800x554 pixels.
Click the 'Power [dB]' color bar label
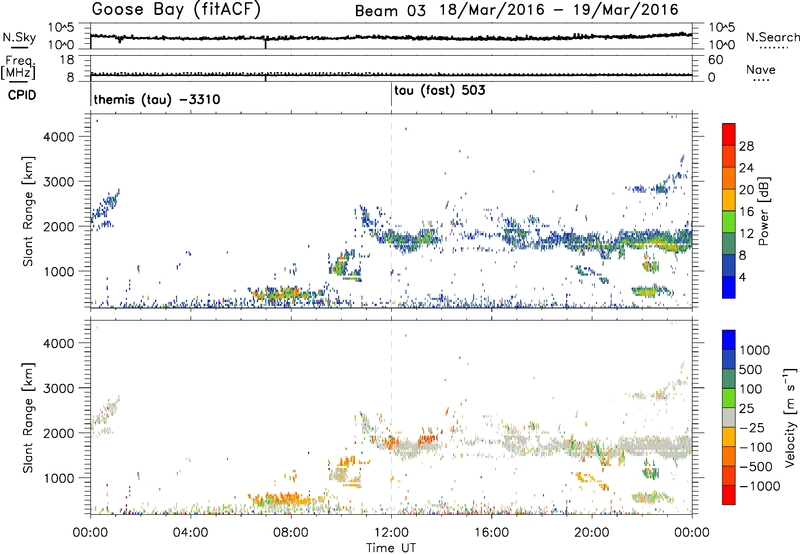[763, 211]
